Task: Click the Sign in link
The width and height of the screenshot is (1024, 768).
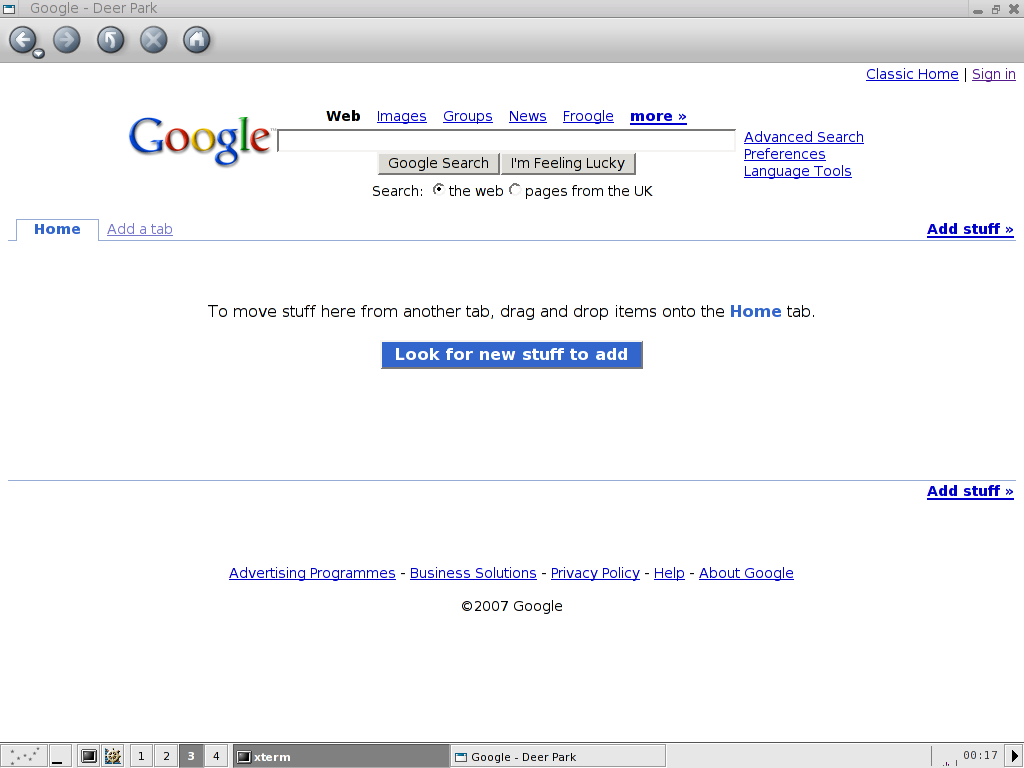Action: [x=993, y=74]
